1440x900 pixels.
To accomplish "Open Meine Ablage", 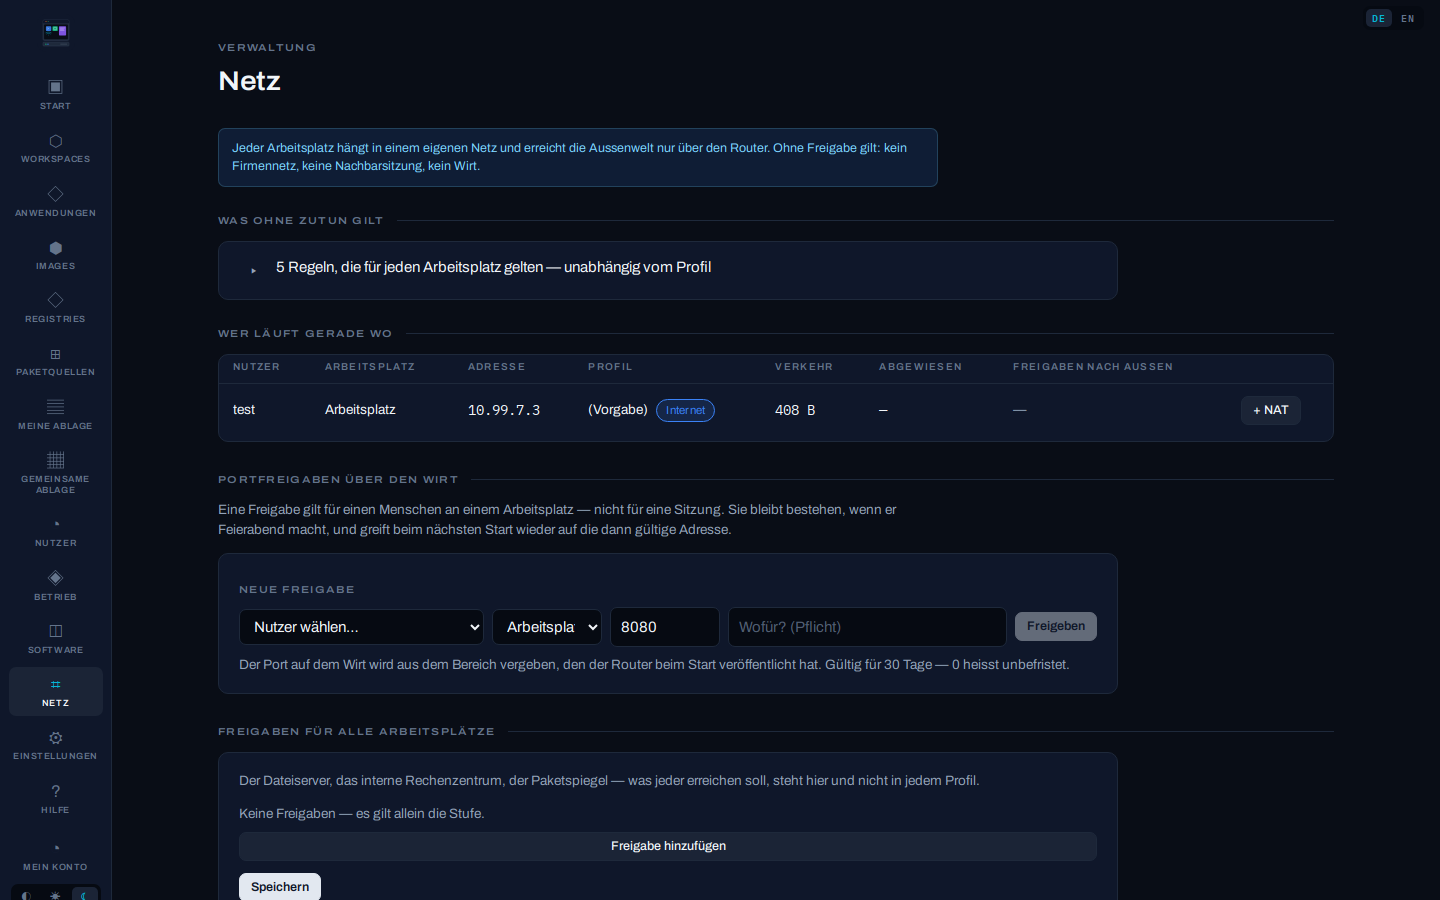I will 55,414.
